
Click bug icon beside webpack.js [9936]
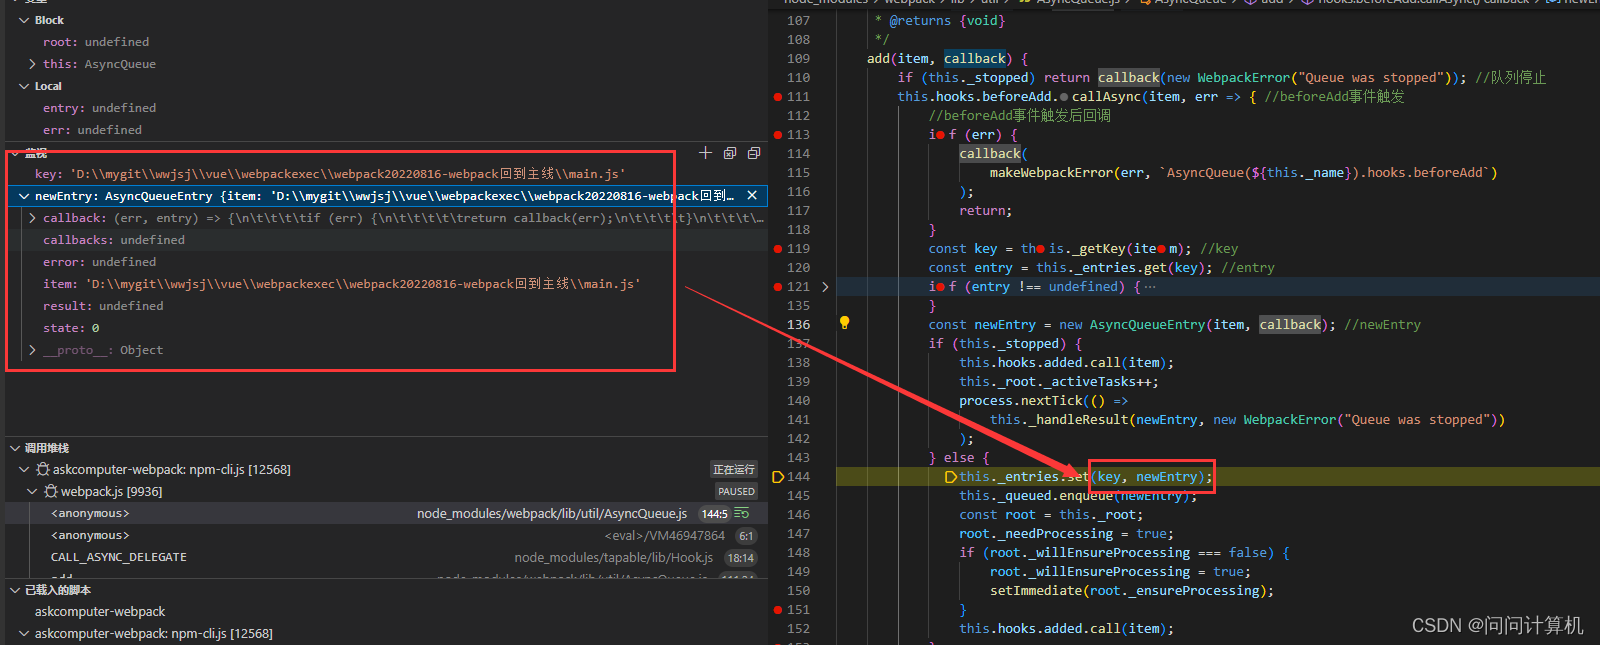click(x=51, y=491)
